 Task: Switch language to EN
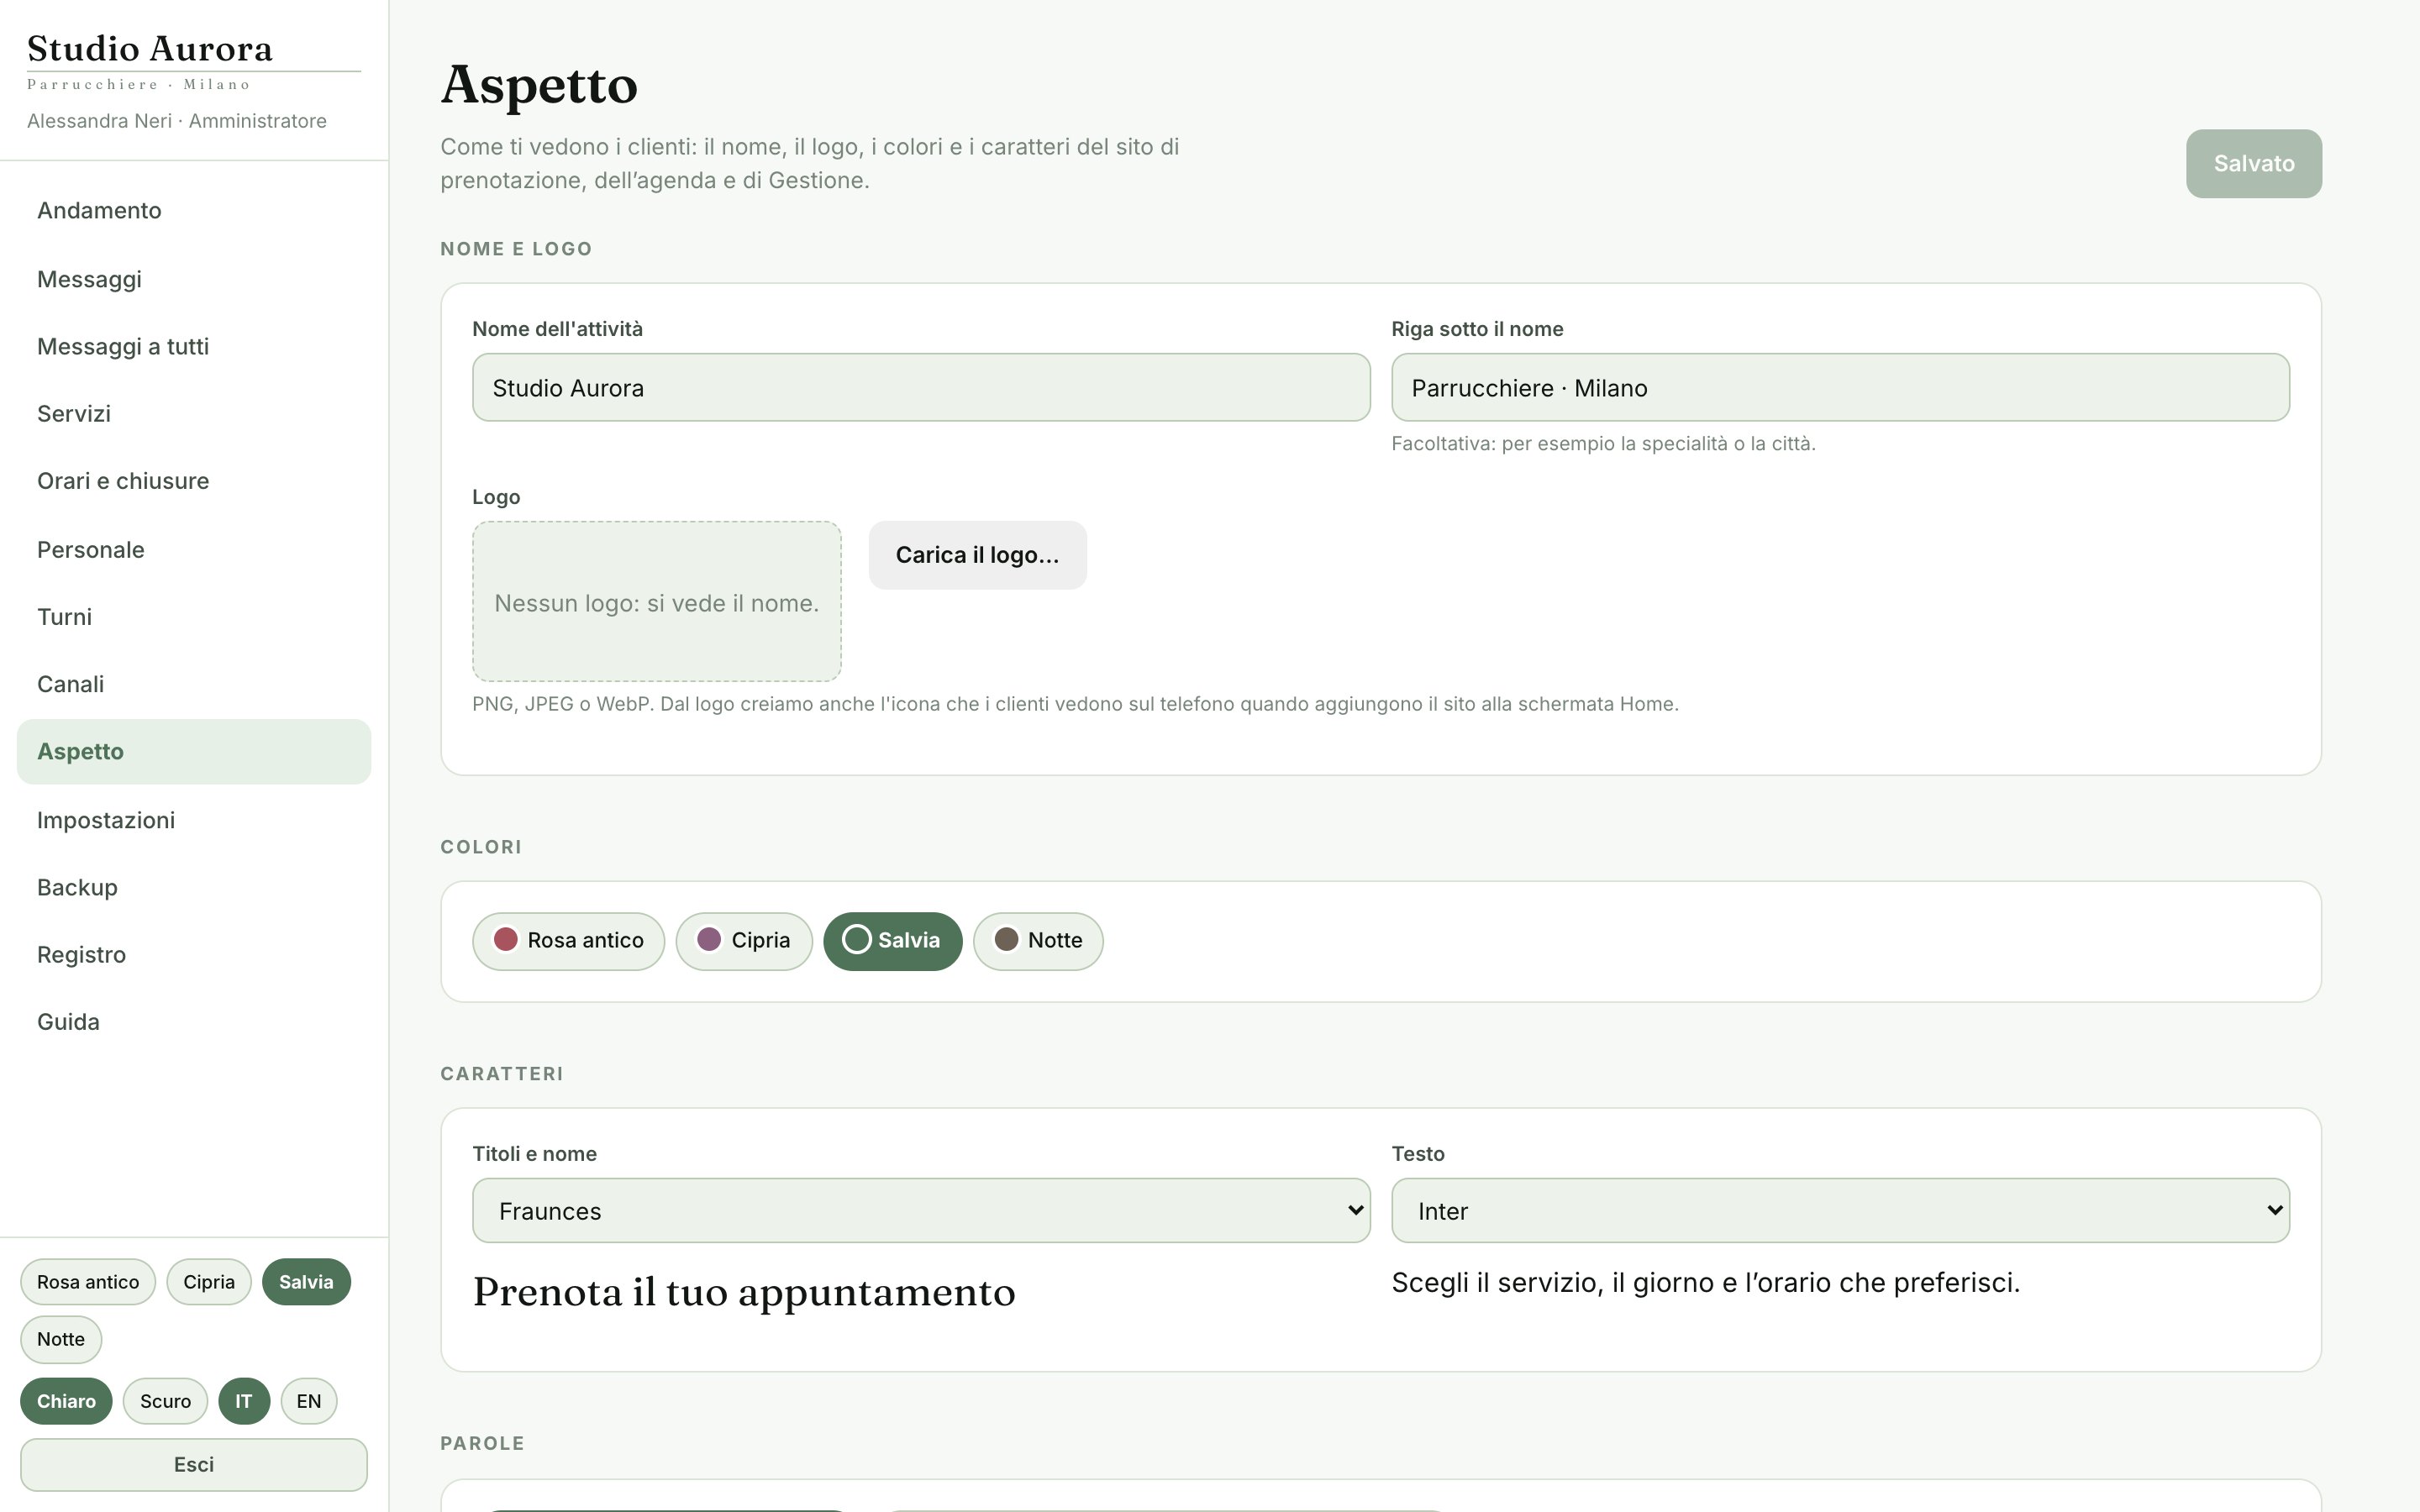click(308, 1401)
